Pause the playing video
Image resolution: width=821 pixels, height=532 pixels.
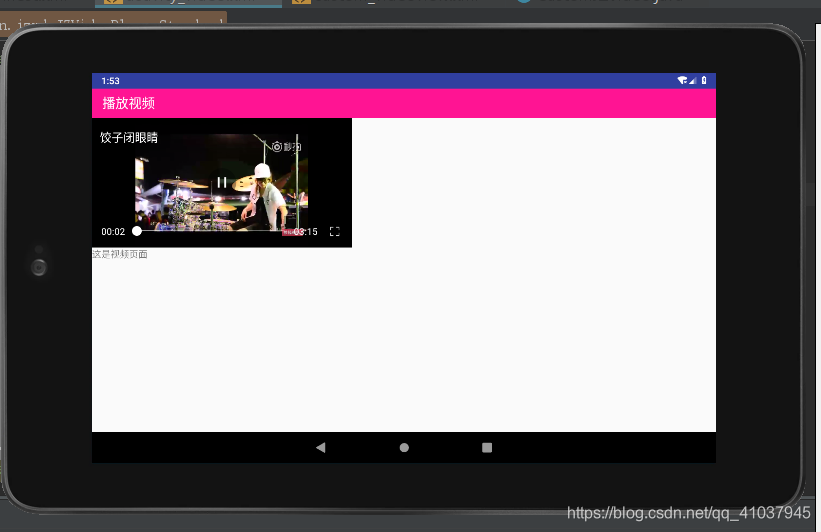pos(222,182)
